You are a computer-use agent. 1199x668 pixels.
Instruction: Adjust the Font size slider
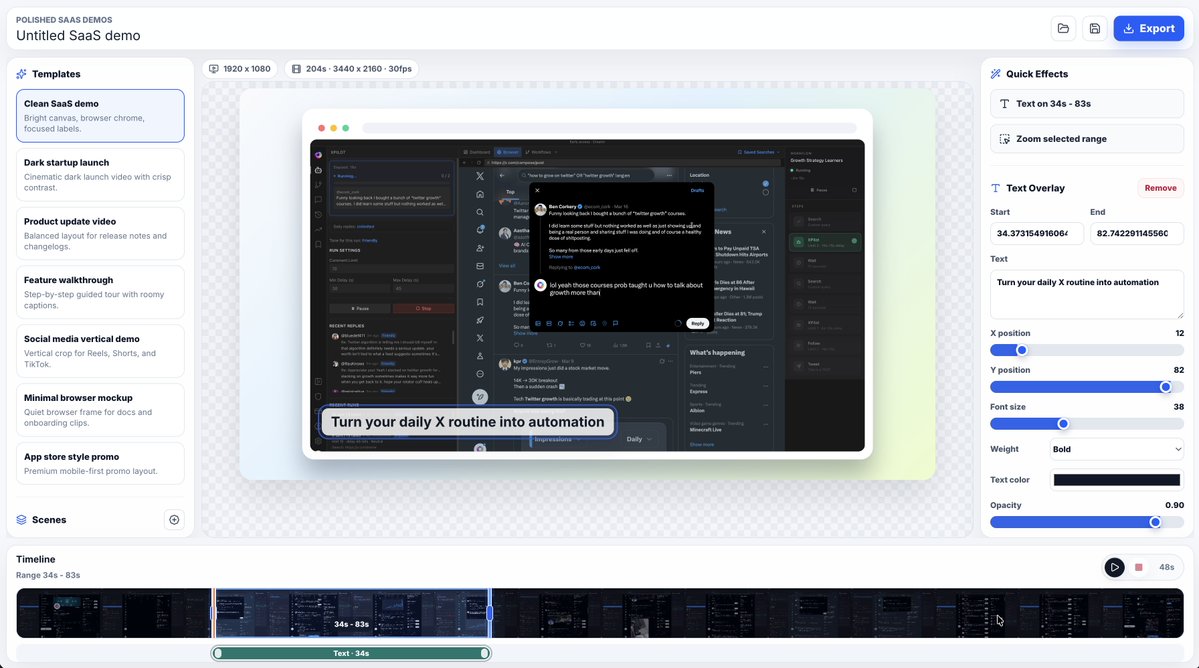(x=1087, y=423)
